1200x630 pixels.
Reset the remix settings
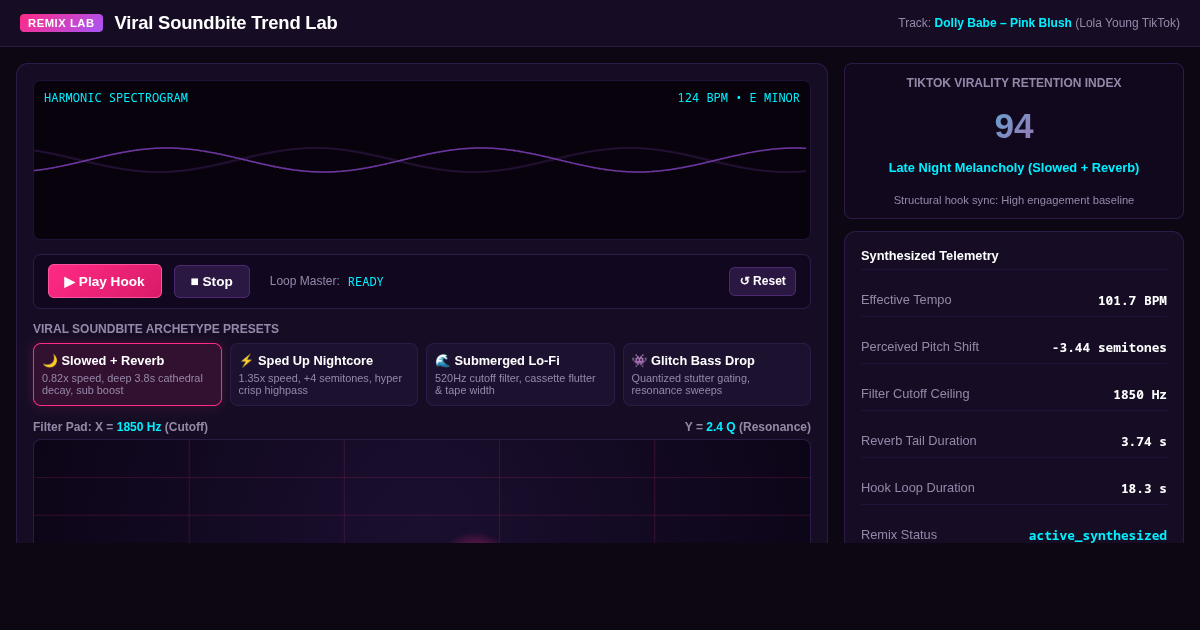pyautogui.click(x=762, y=281)
